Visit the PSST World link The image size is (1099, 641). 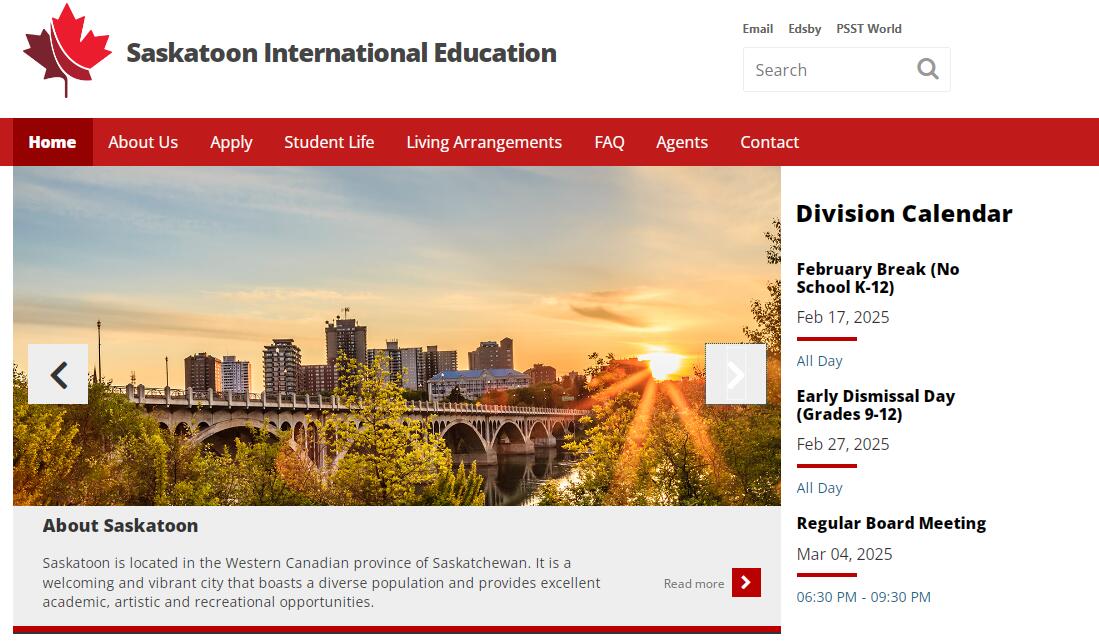click(868, 29)
